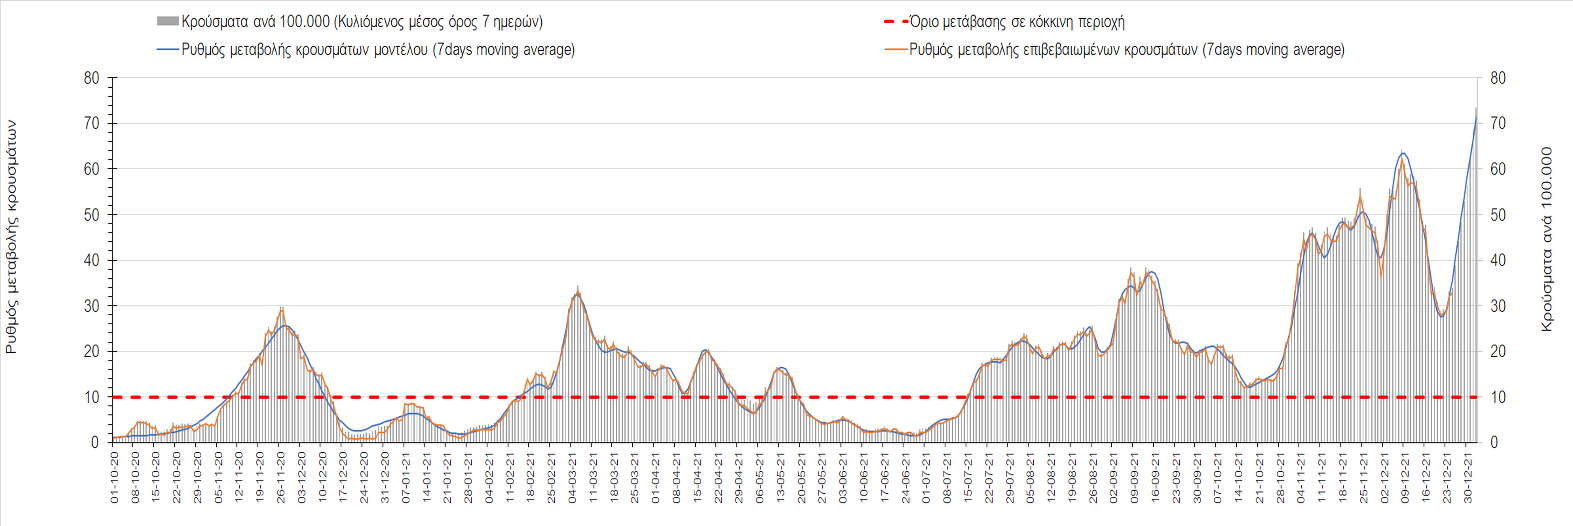Screen dimensions: 1573x526
Task: Select legend entry 'Ρυθμός μεταβολής κρουσμάτων μοντέλου'
Action: (378, 49)
